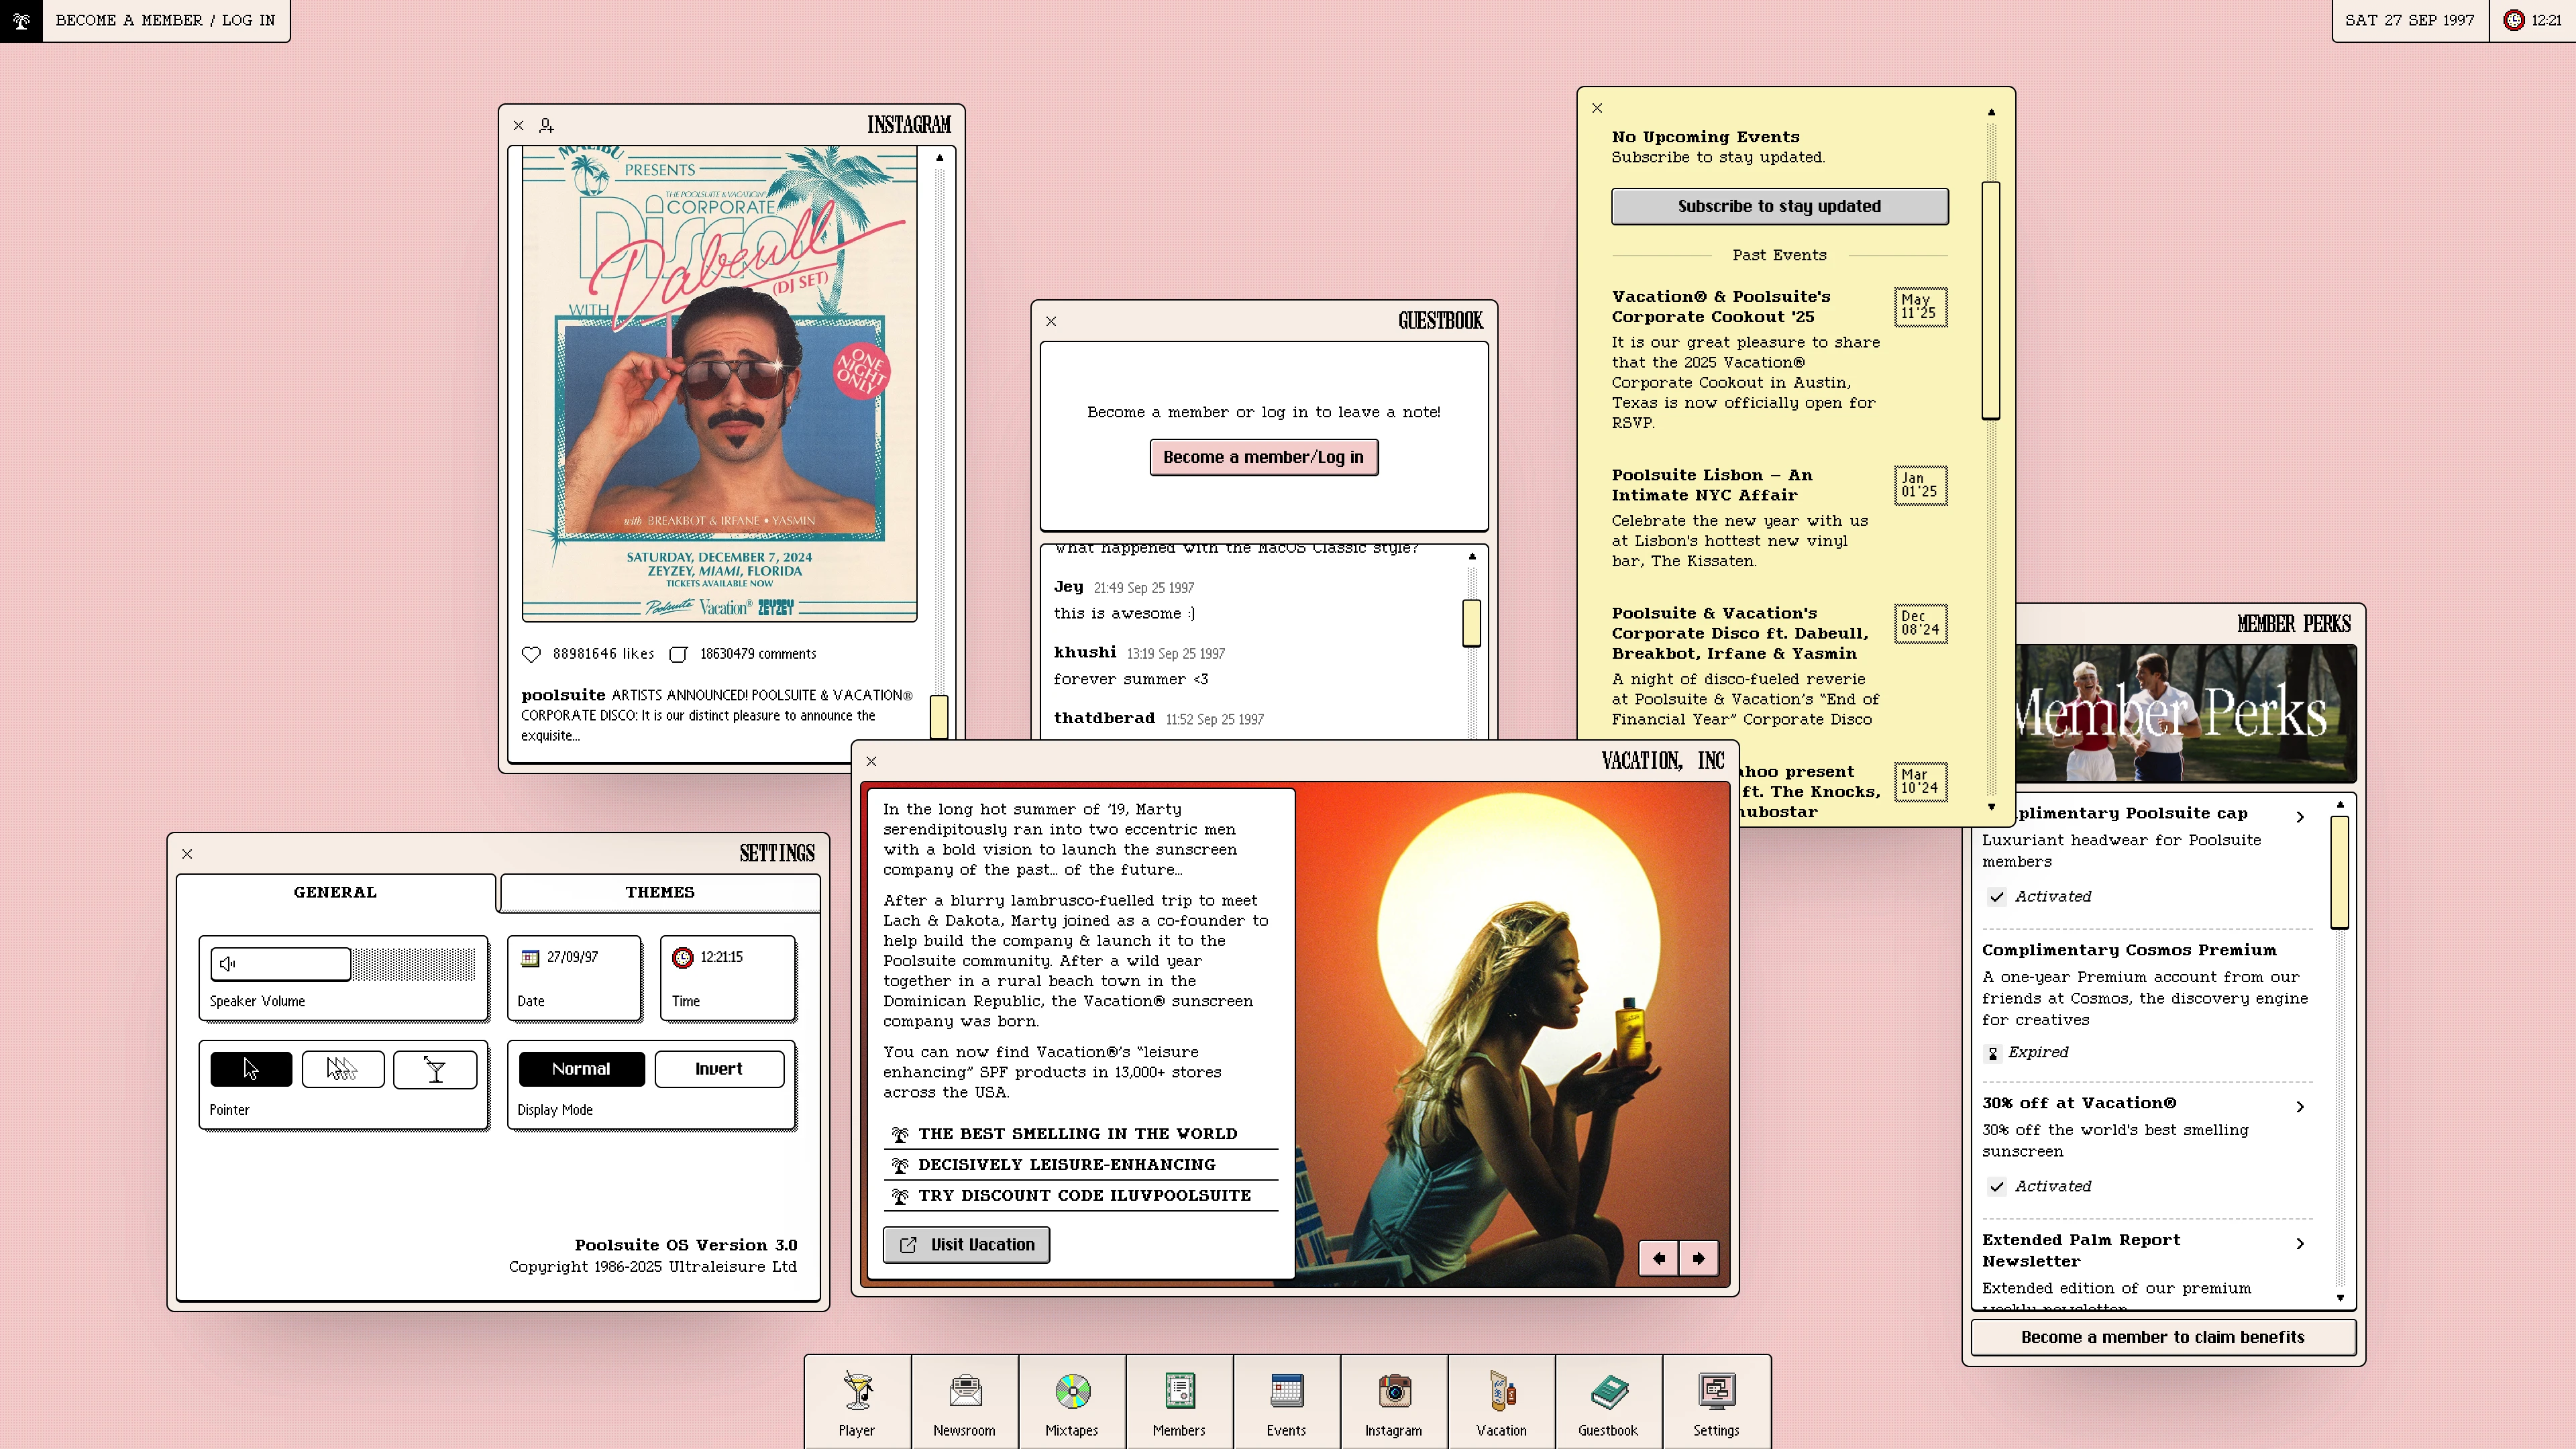
Task: Open Become a Member / Log In menu
Action: tap(165, 20)
